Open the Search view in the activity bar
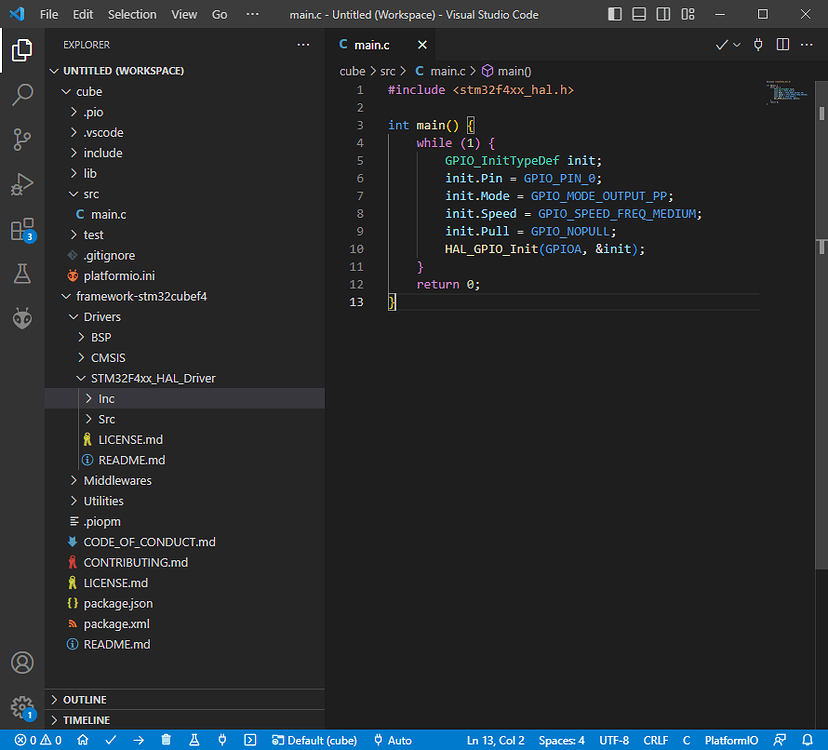 click(x=22, y=95)
